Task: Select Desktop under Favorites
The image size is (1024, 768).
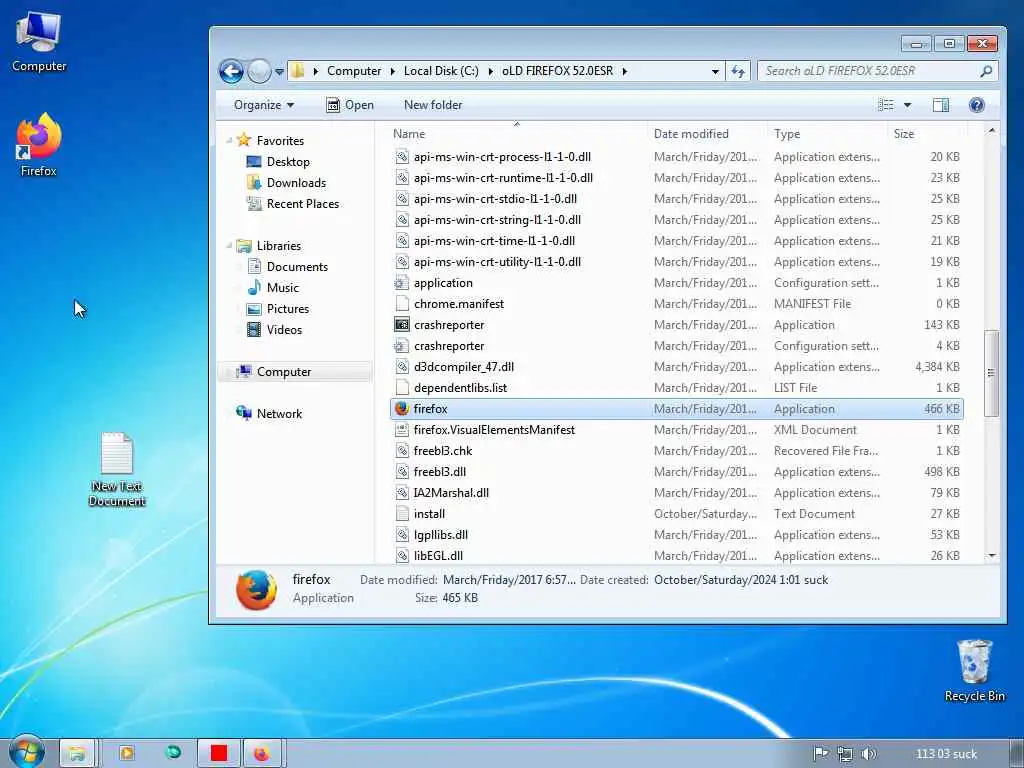Action: click(x=288, y=162)
